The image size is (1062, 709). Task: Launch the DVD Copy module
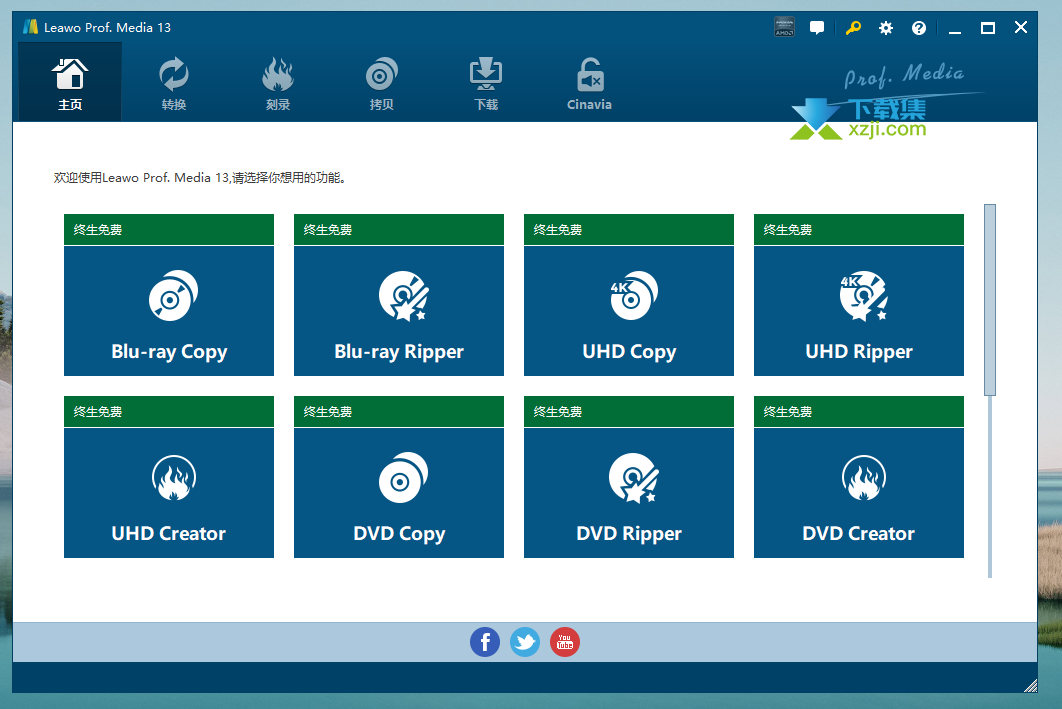coord(399,492)
